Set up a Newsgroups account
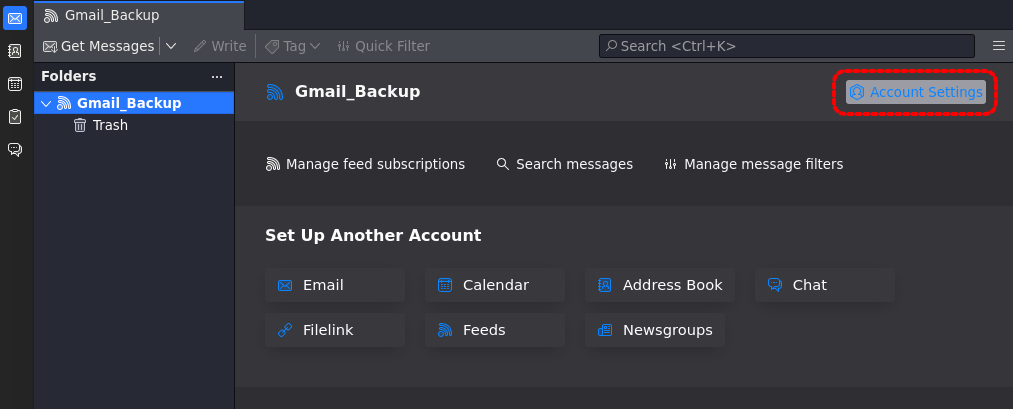Screen dimensions: 1013x409 (655, 330)
